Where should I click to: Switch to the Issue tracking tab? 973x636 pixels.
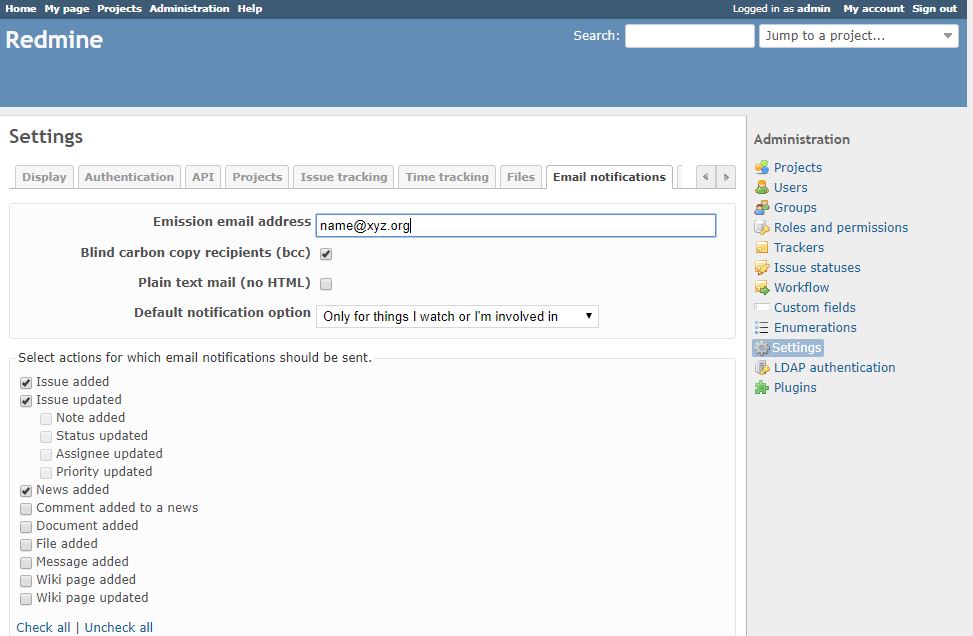pyautogui.click(x=343, y=176)
